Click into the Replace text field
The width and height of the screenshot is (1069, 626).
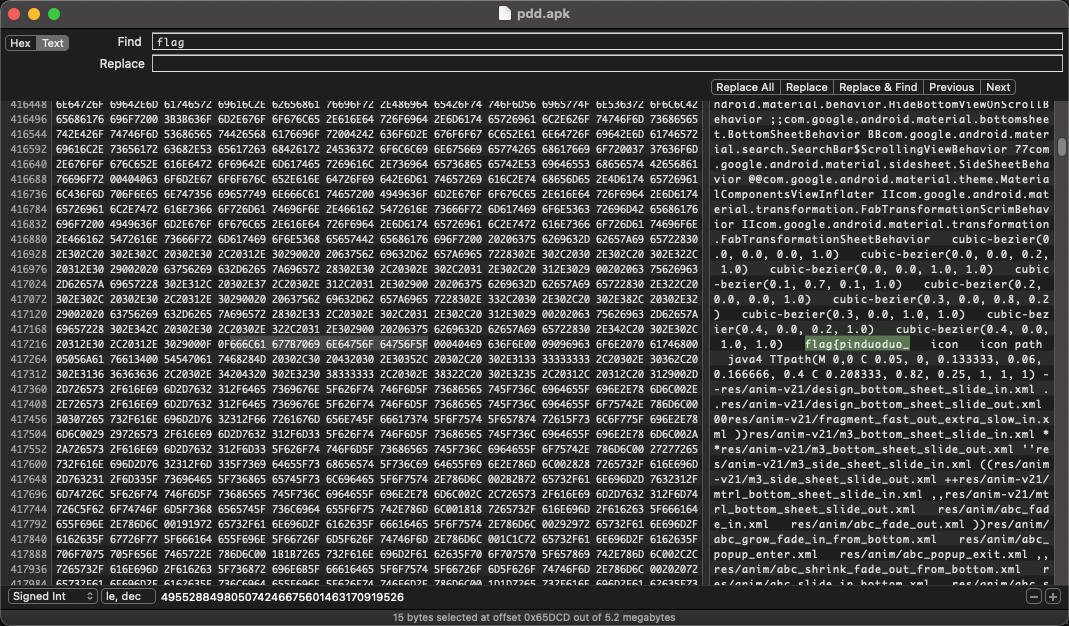click(x=606, y=64)
